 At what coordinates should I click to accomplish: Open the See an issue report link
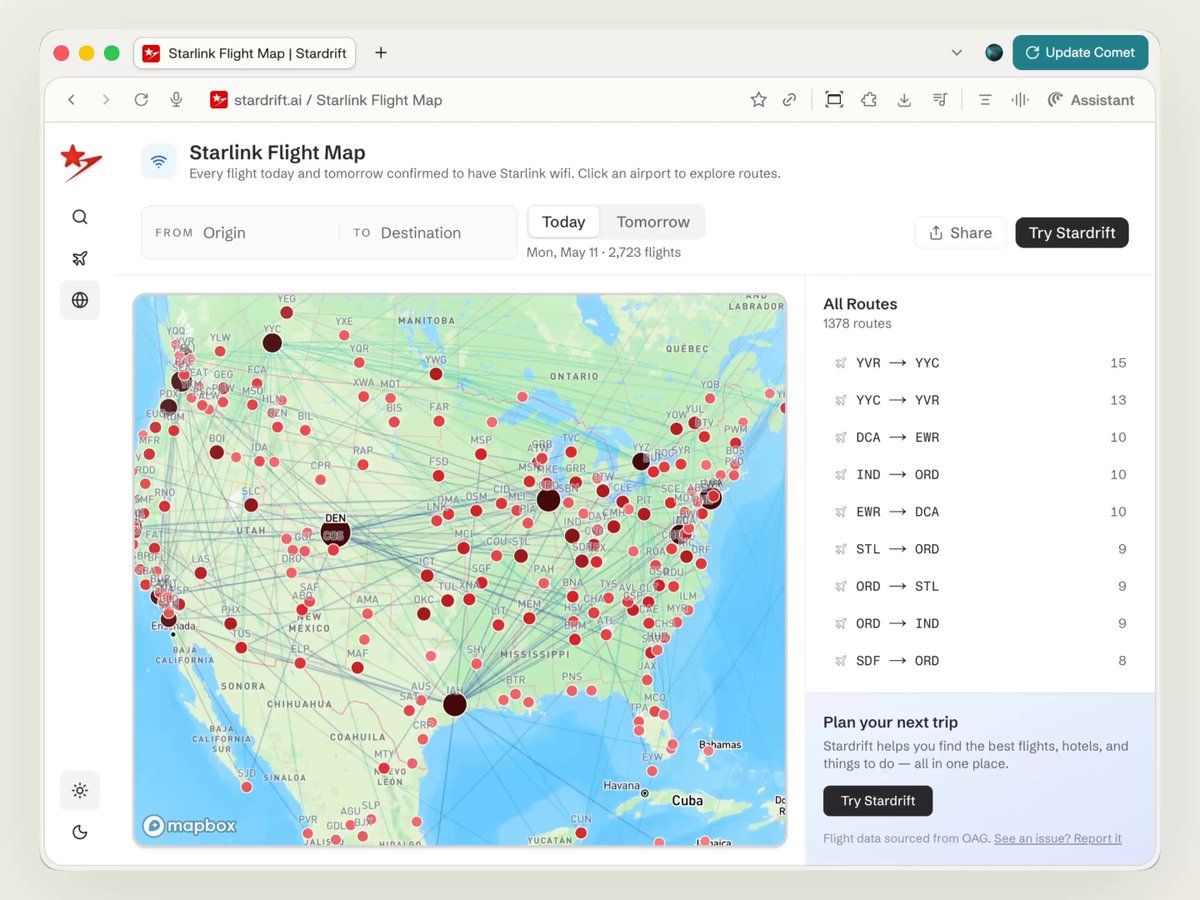click(1058, 838)
